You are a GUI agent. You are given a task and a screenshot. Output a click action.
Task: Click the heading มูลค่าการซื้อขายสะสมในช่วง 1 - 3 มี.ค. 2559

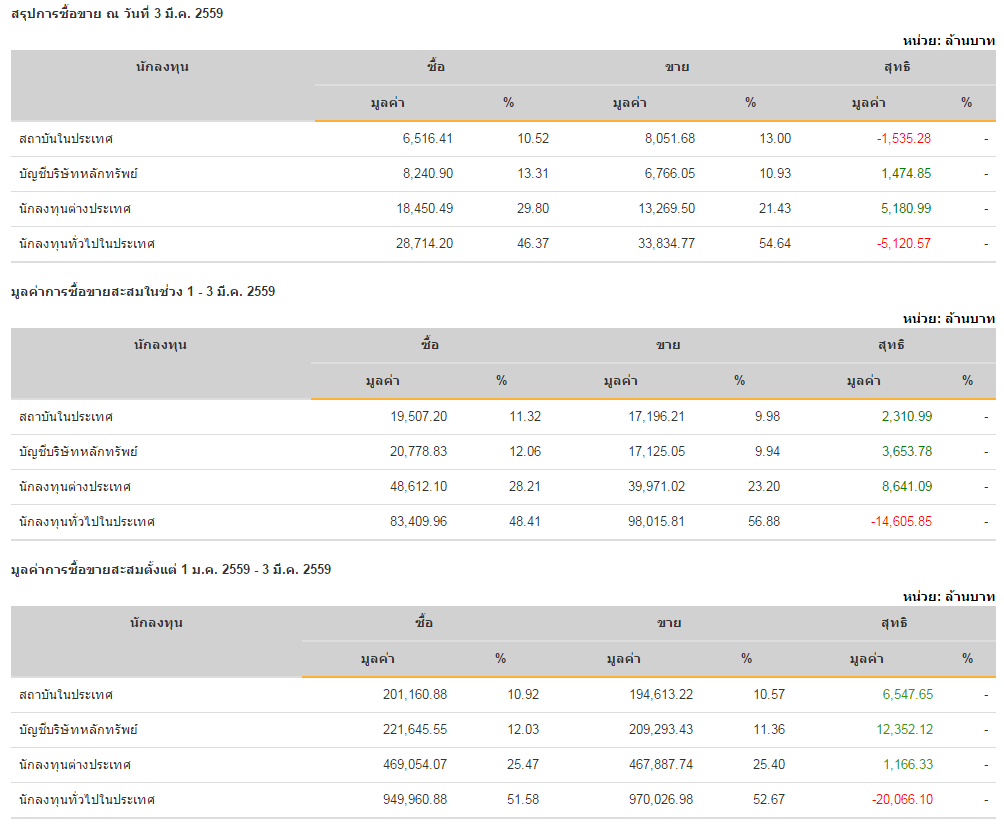[143, 291]
